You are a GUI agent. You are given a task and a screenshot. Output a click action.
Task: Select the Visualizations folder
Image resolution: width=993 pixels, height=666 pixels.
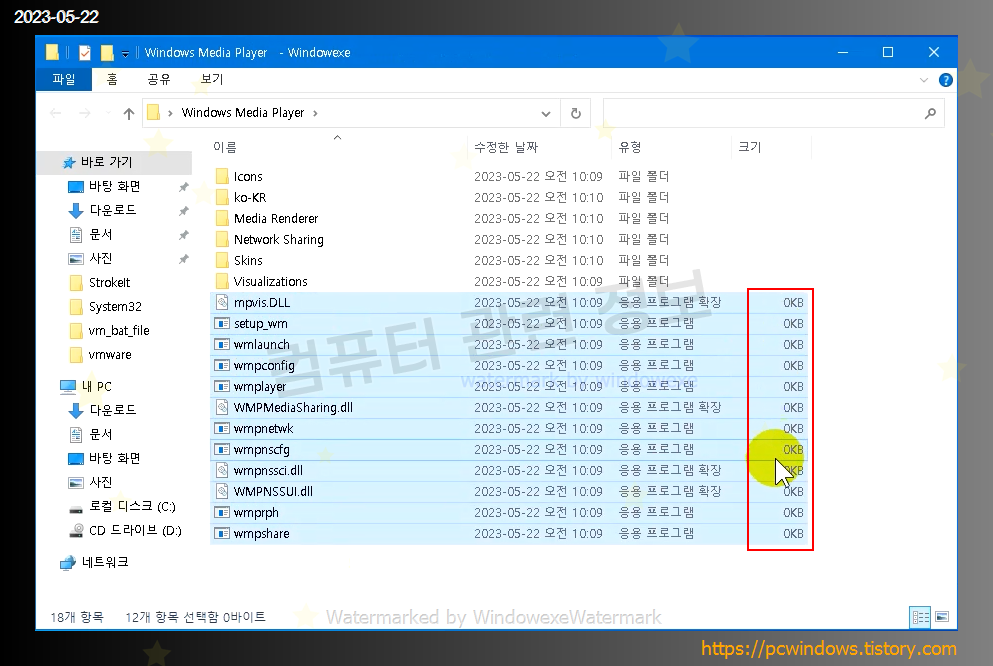coord(270,281)
